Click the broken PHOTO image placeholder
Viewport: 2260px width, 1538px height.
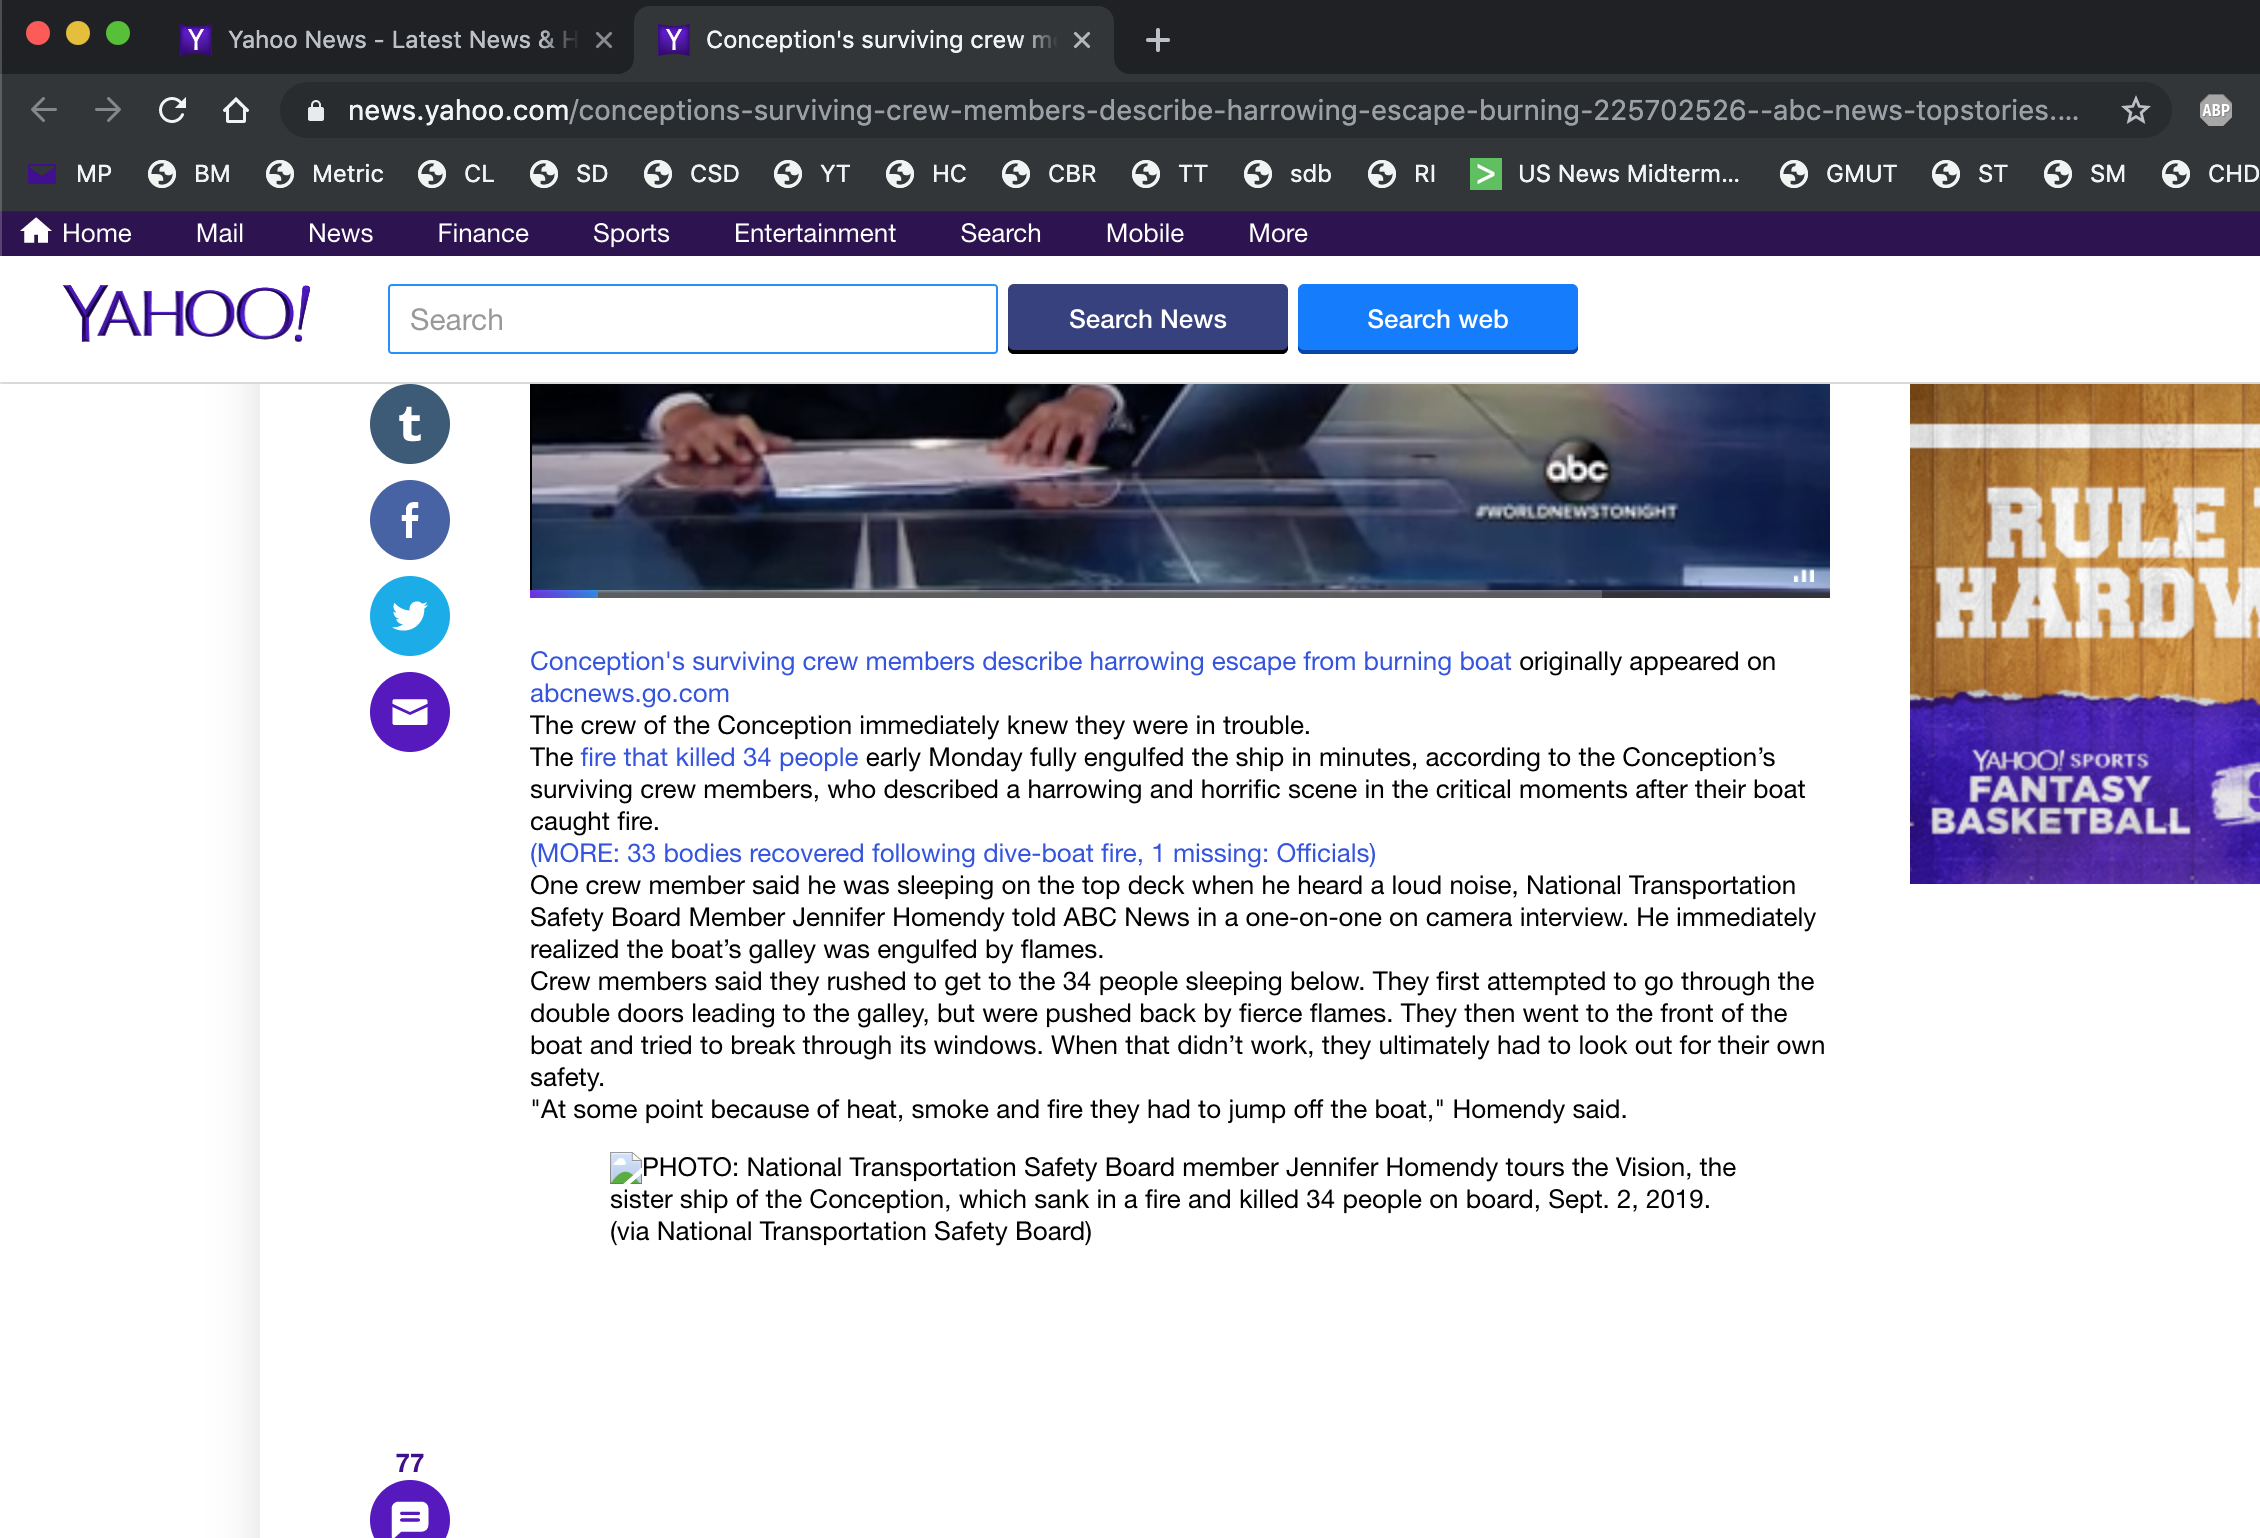point(626,1168)
